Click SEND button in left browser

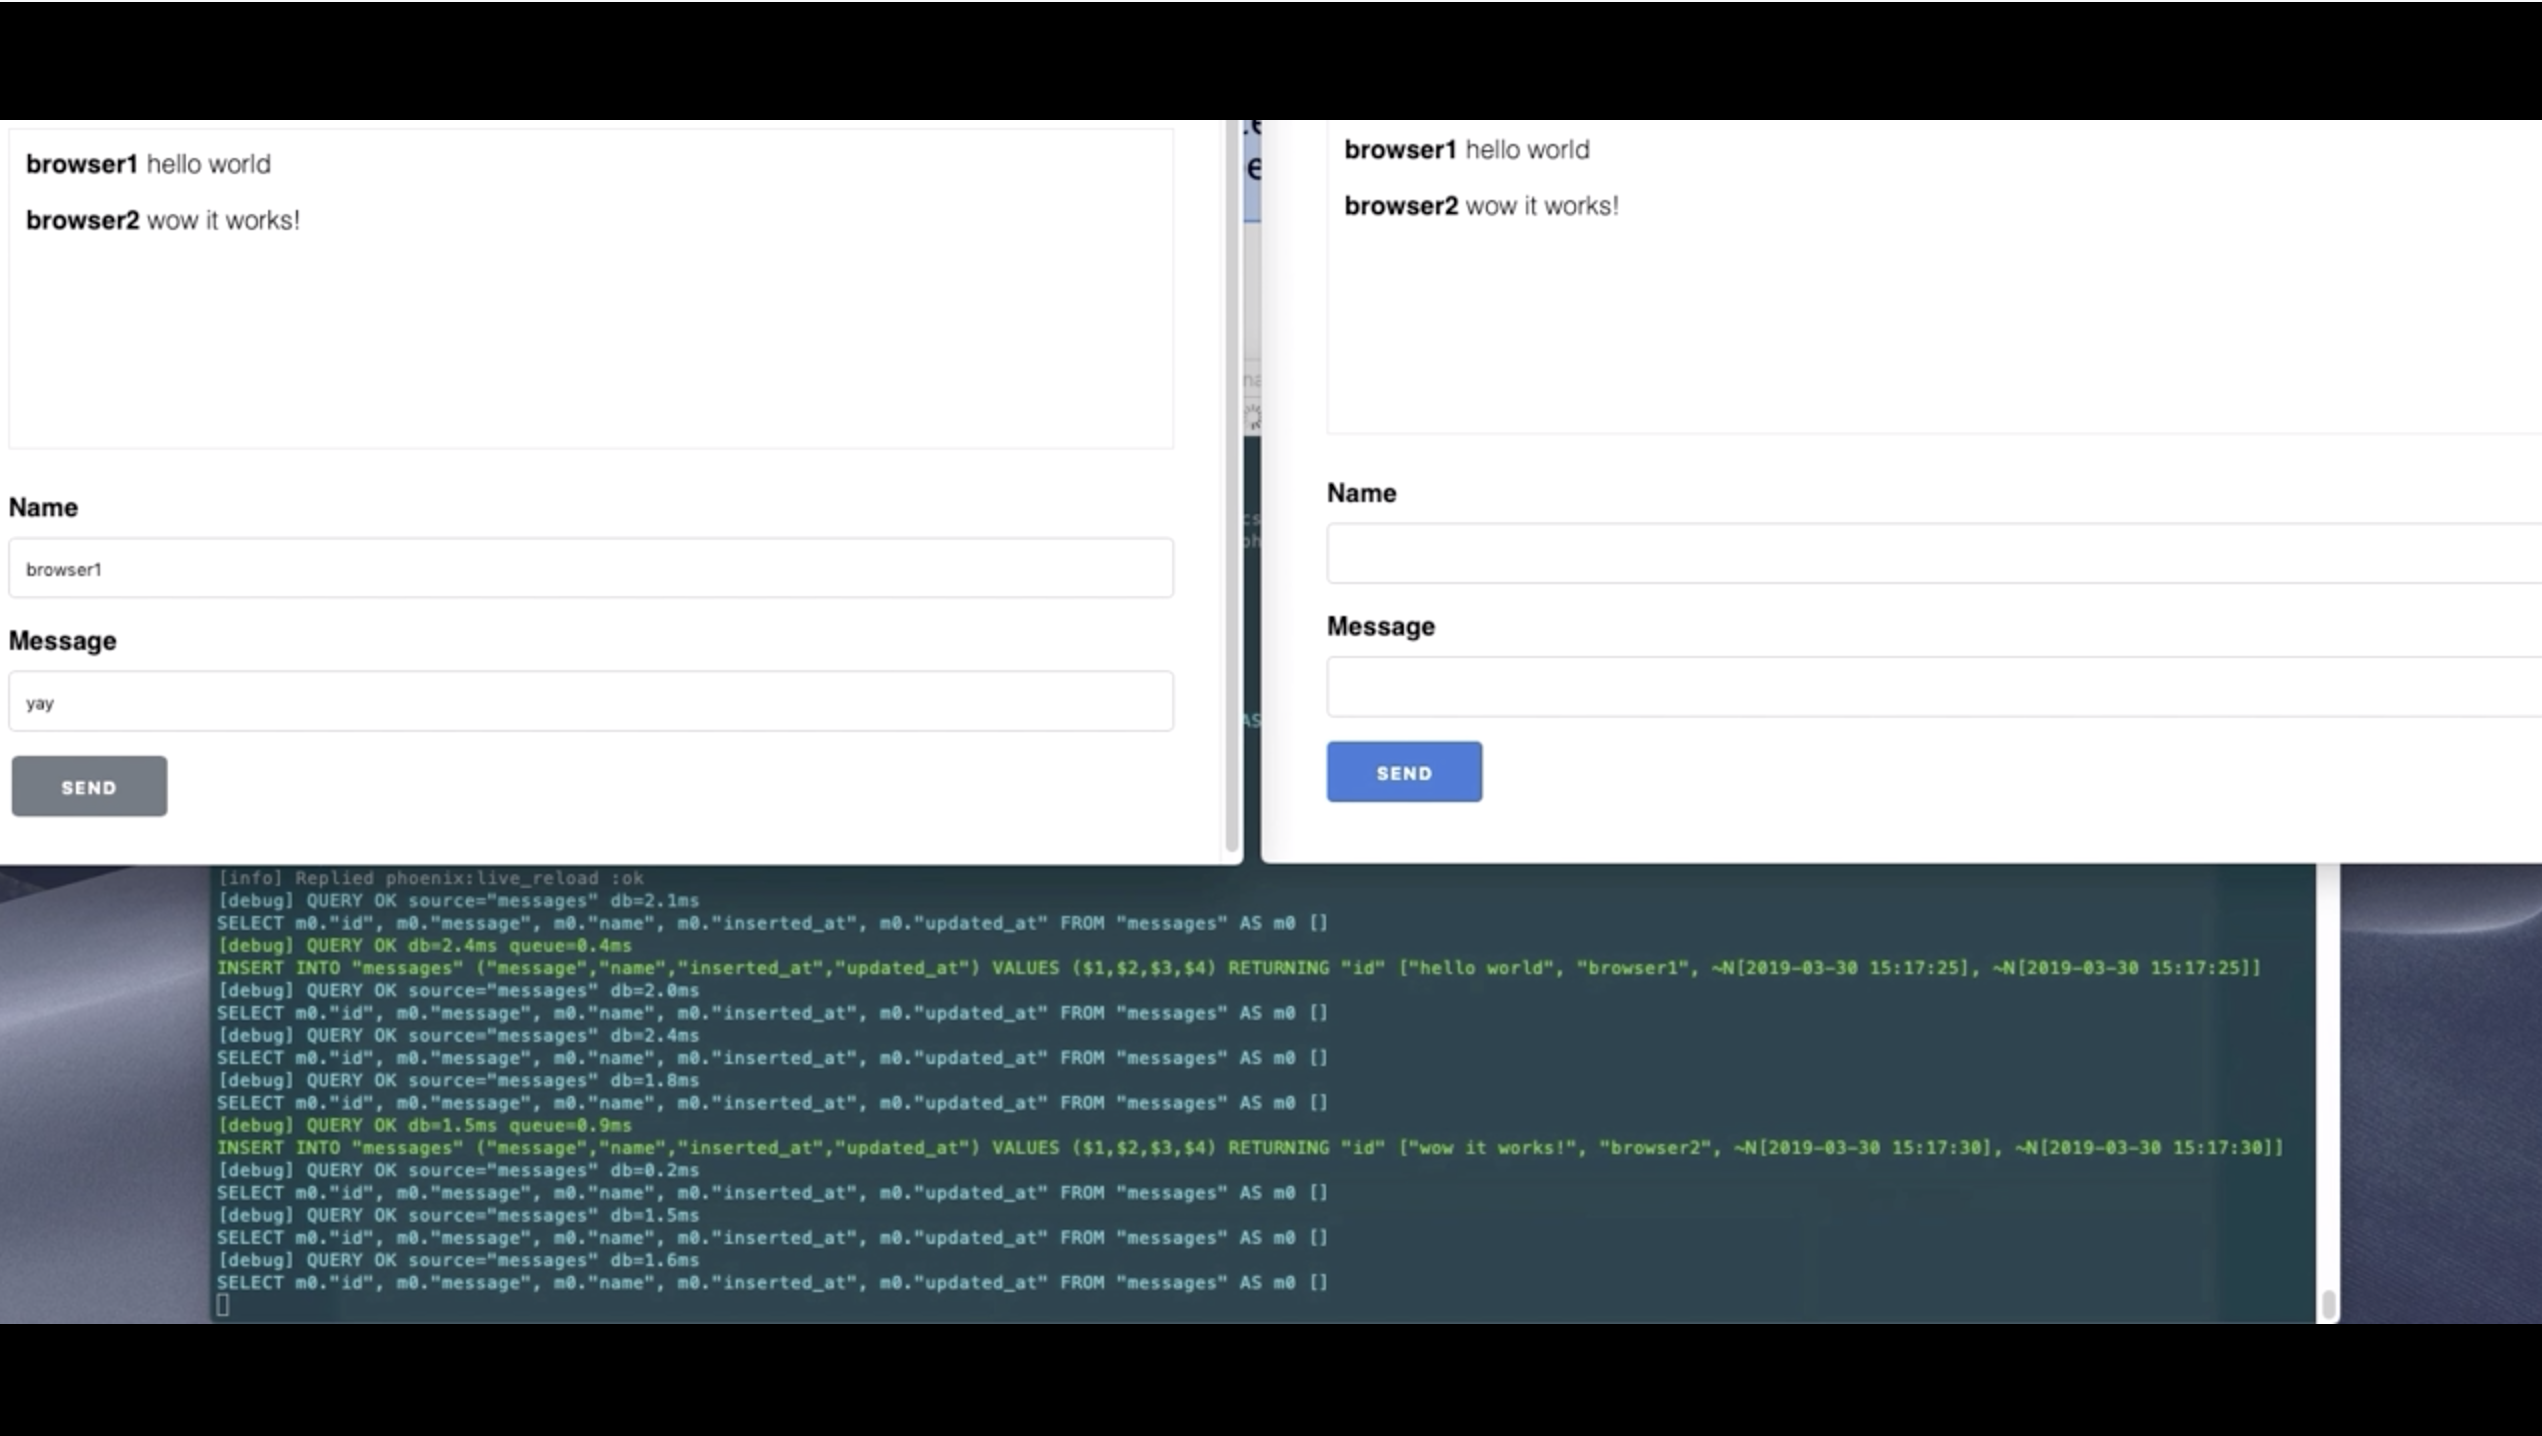[x=89, y=786]
